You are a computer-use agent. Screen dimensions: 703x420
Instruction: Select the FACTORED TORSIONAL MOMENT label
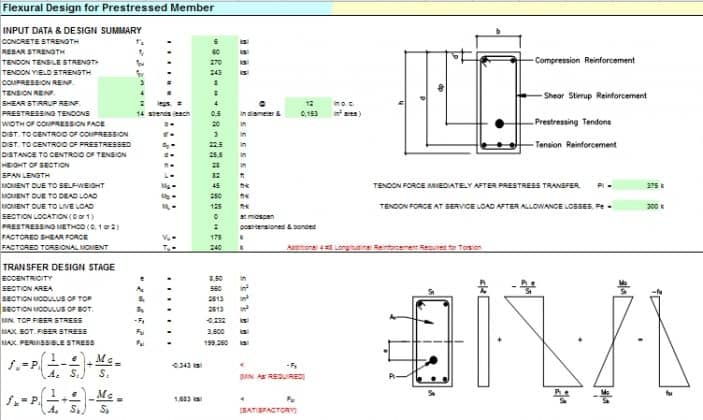(x=55, y=247)
